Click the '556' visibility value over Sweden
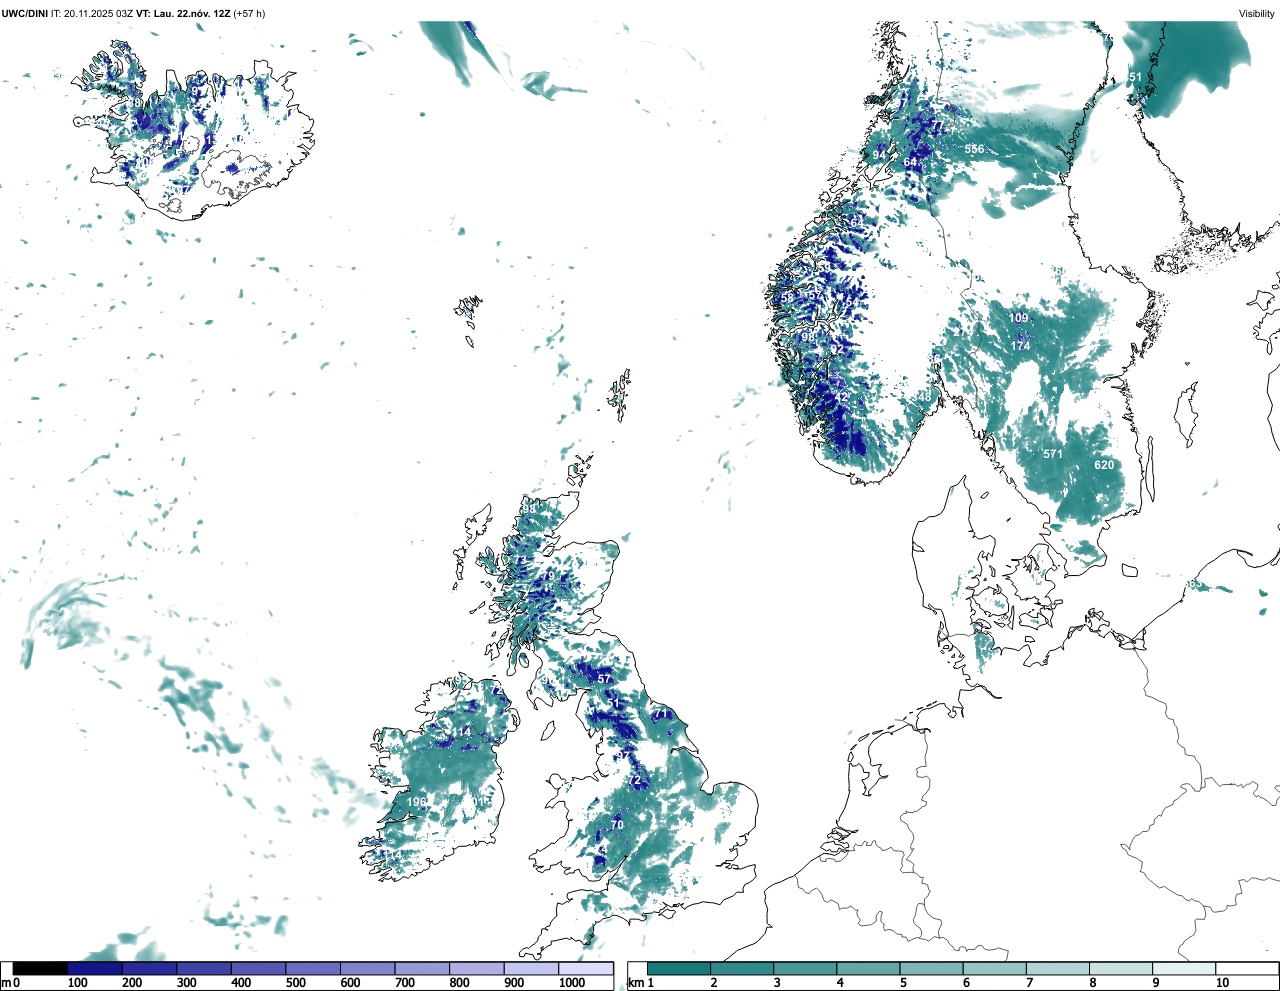 click(974, 149)
